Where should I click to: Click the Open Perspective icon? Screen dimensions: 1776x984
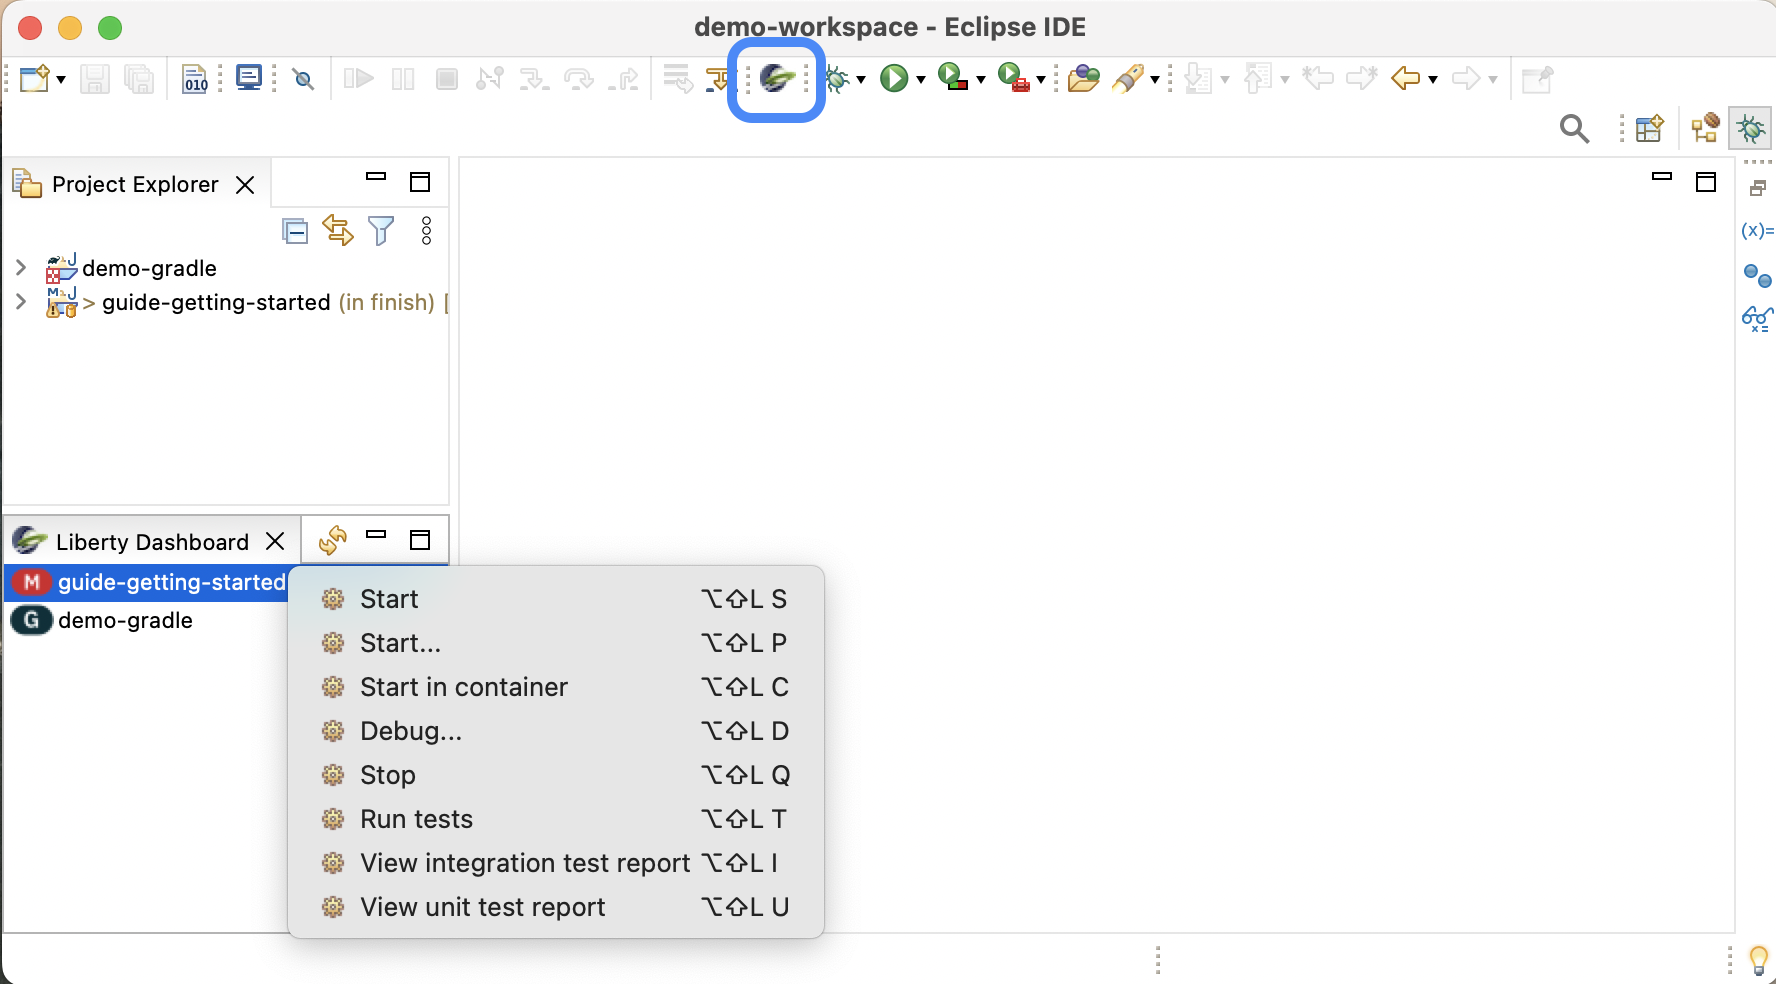click(1649, 128)
